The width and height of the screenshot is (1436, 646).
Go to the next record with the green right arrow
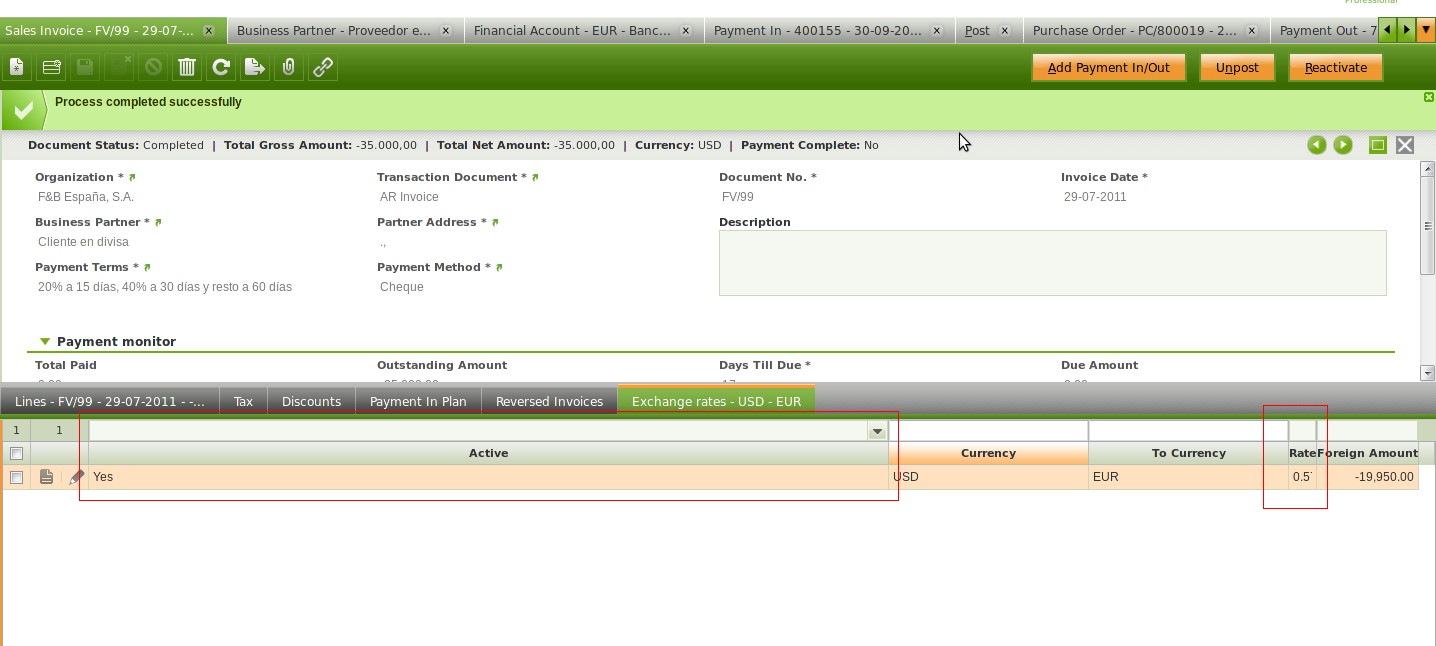[1343, 145]
